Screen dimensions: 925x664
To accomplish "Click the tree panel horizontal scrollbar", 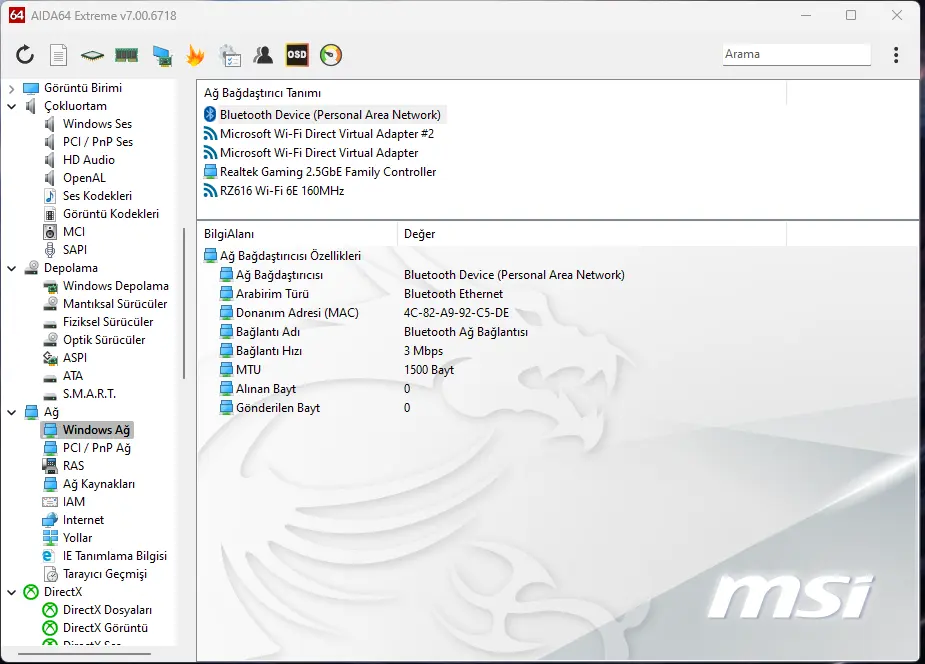I will tap(84, 653).
